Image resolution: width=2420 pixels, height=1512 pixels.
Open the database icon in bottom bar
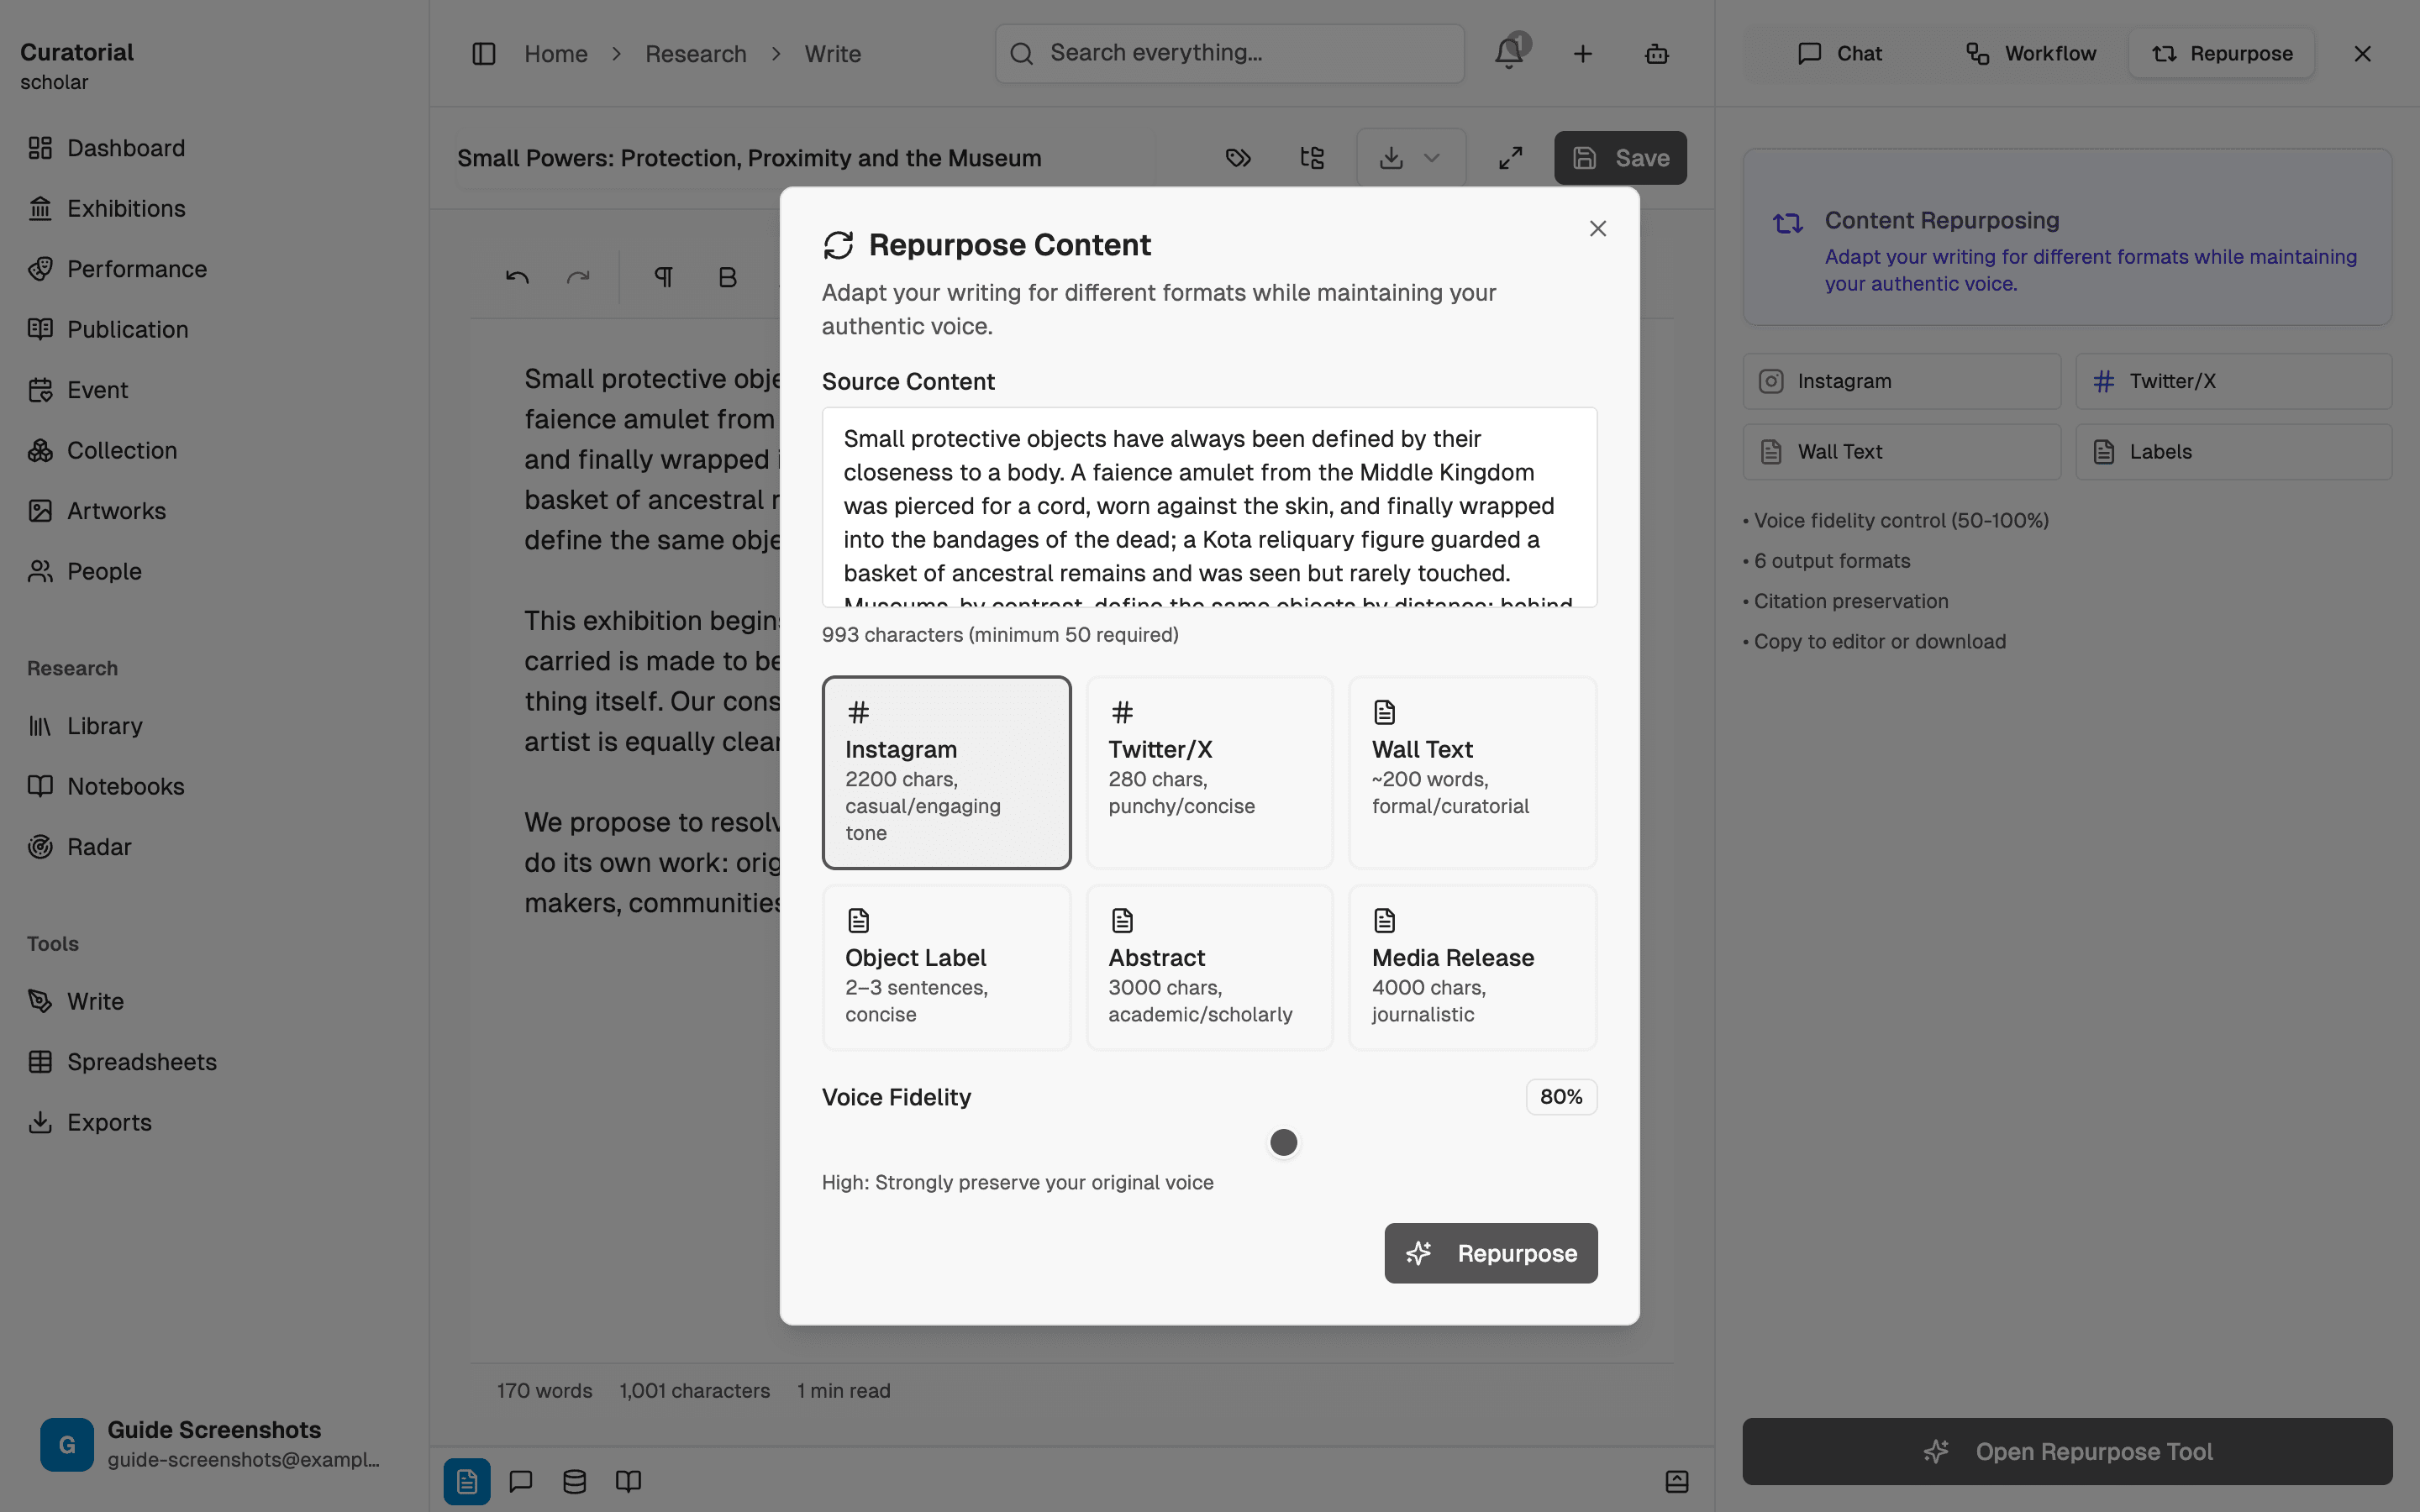pyautogui.click(x=575, y=1481)
